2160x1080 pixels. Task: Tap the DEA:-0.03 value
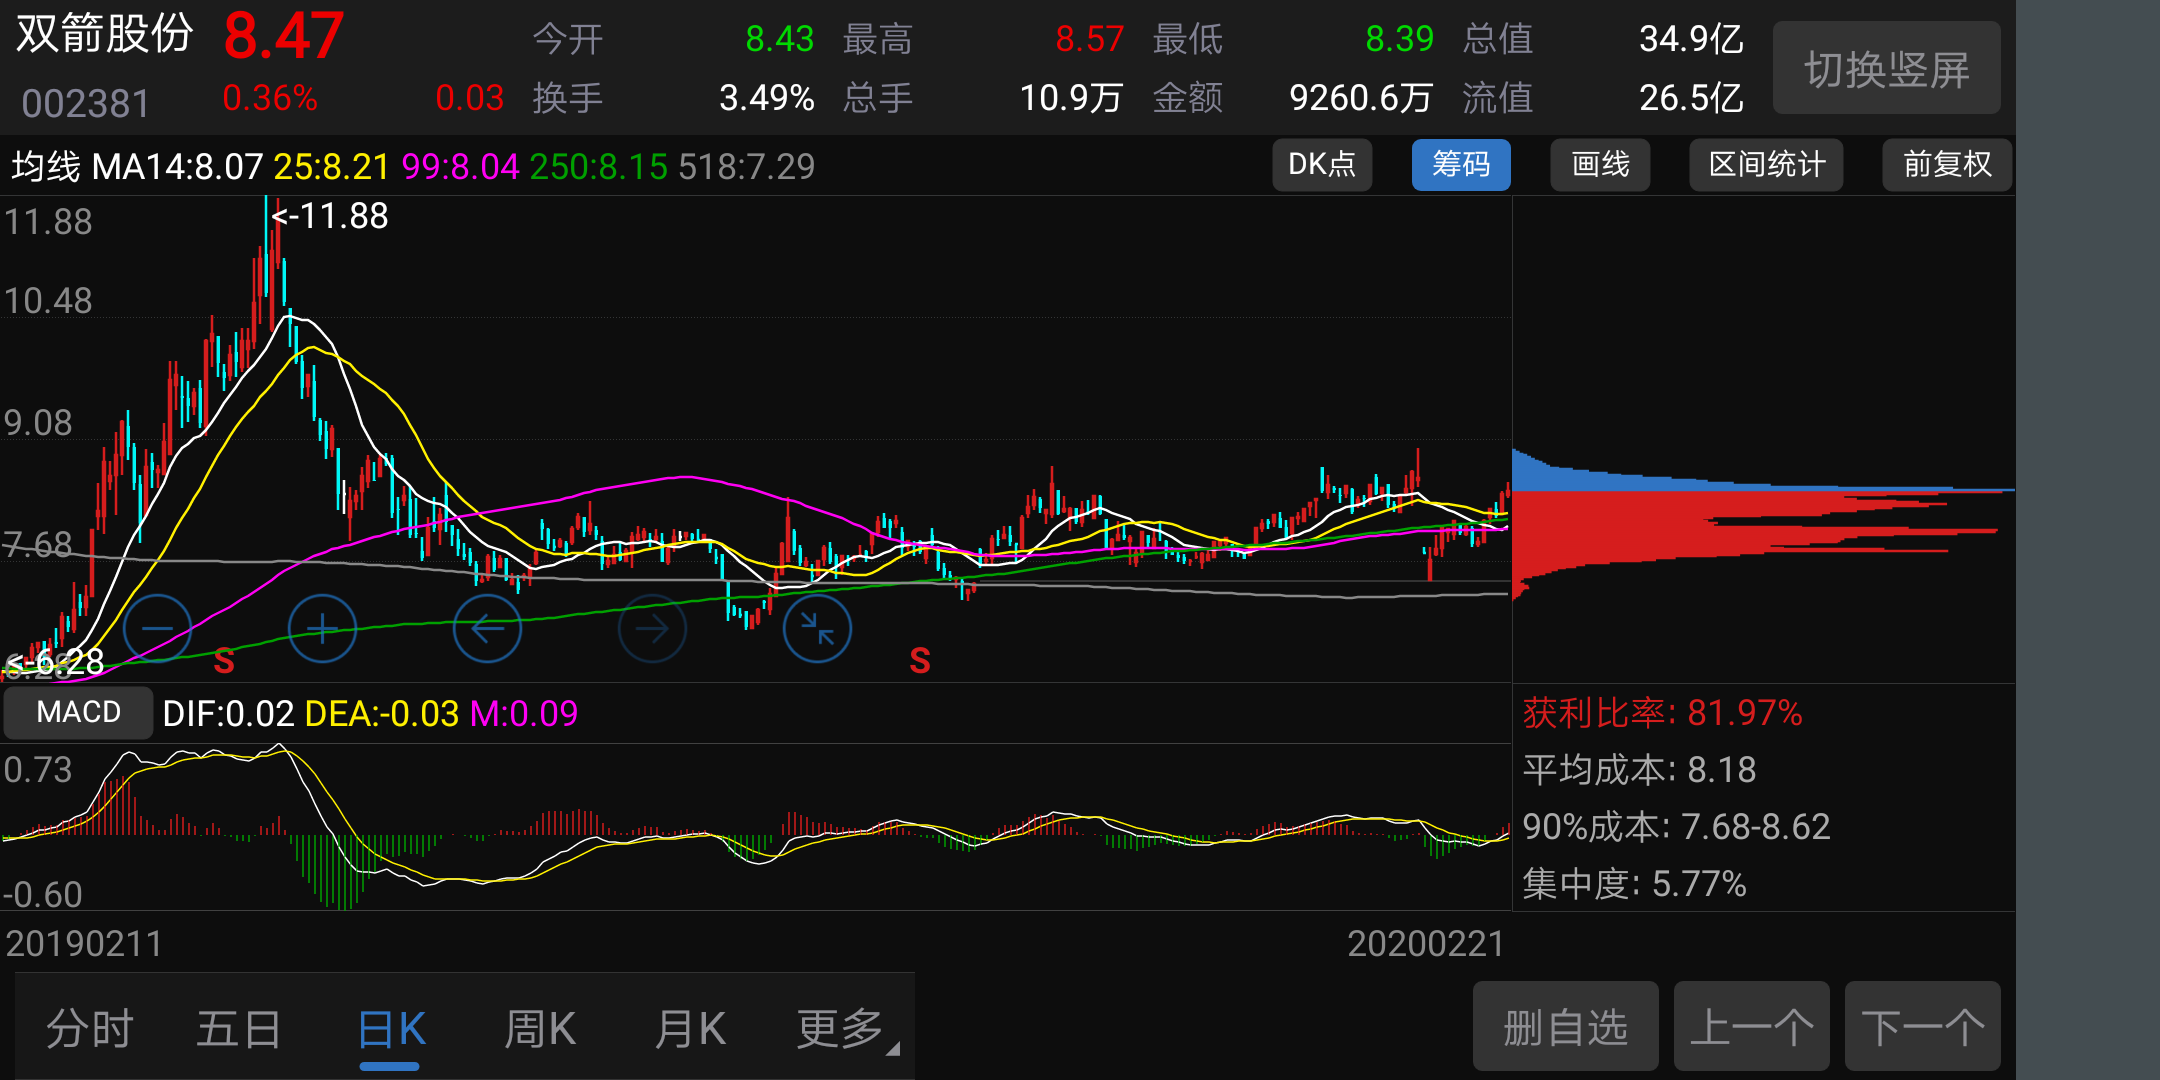coord(381,713)
